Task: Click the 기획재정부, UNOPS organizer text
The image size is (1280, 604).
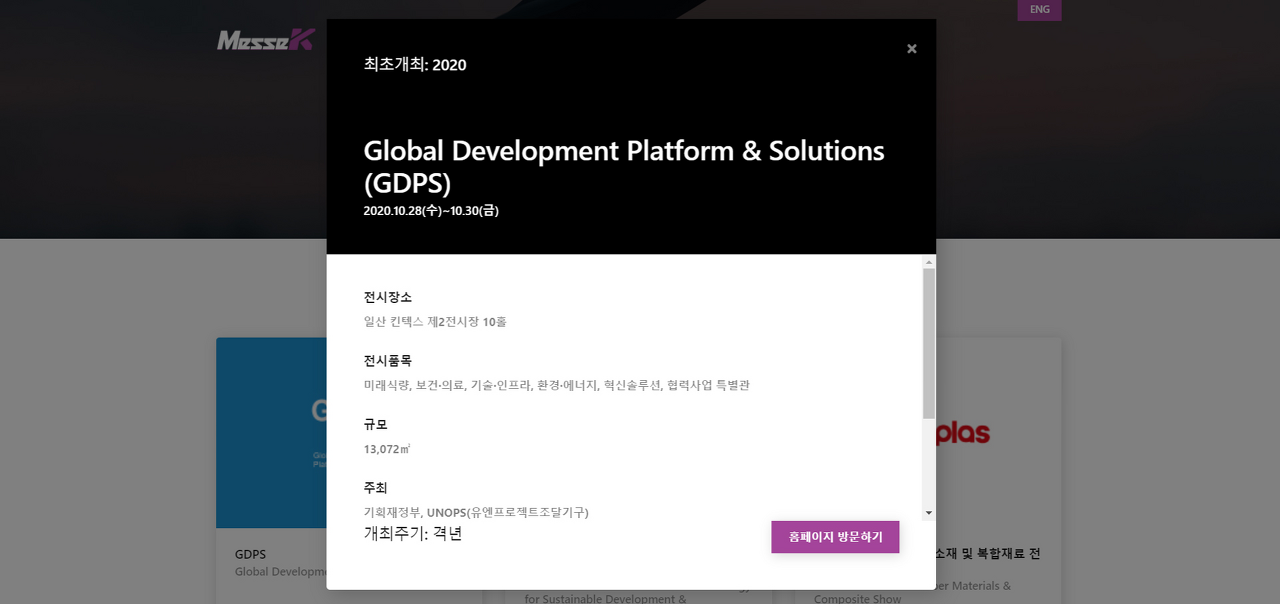Action: (x=476, y=512)
